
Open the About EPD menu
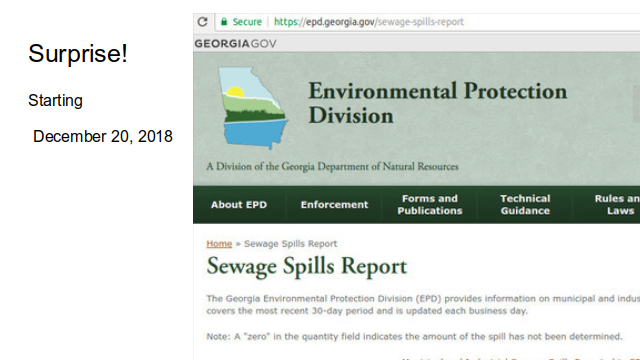239,204
